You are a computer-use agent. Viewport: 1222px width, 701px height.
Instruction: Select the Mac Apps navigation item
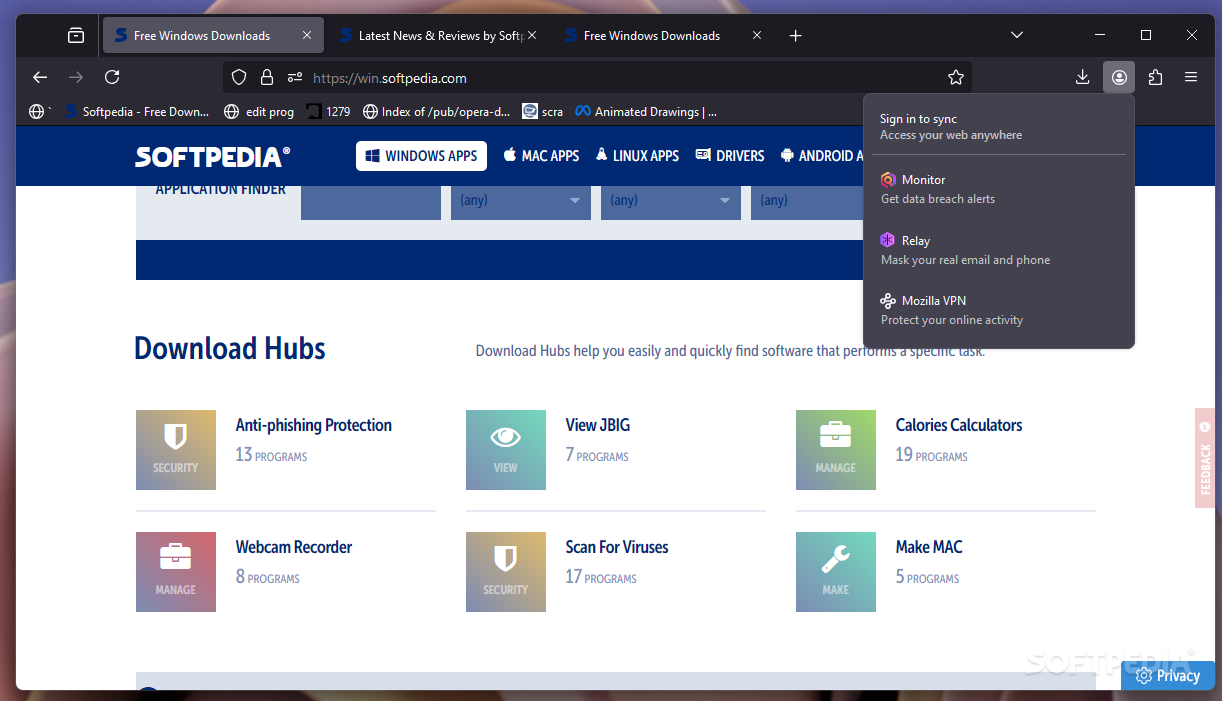(x=541, y=156)
